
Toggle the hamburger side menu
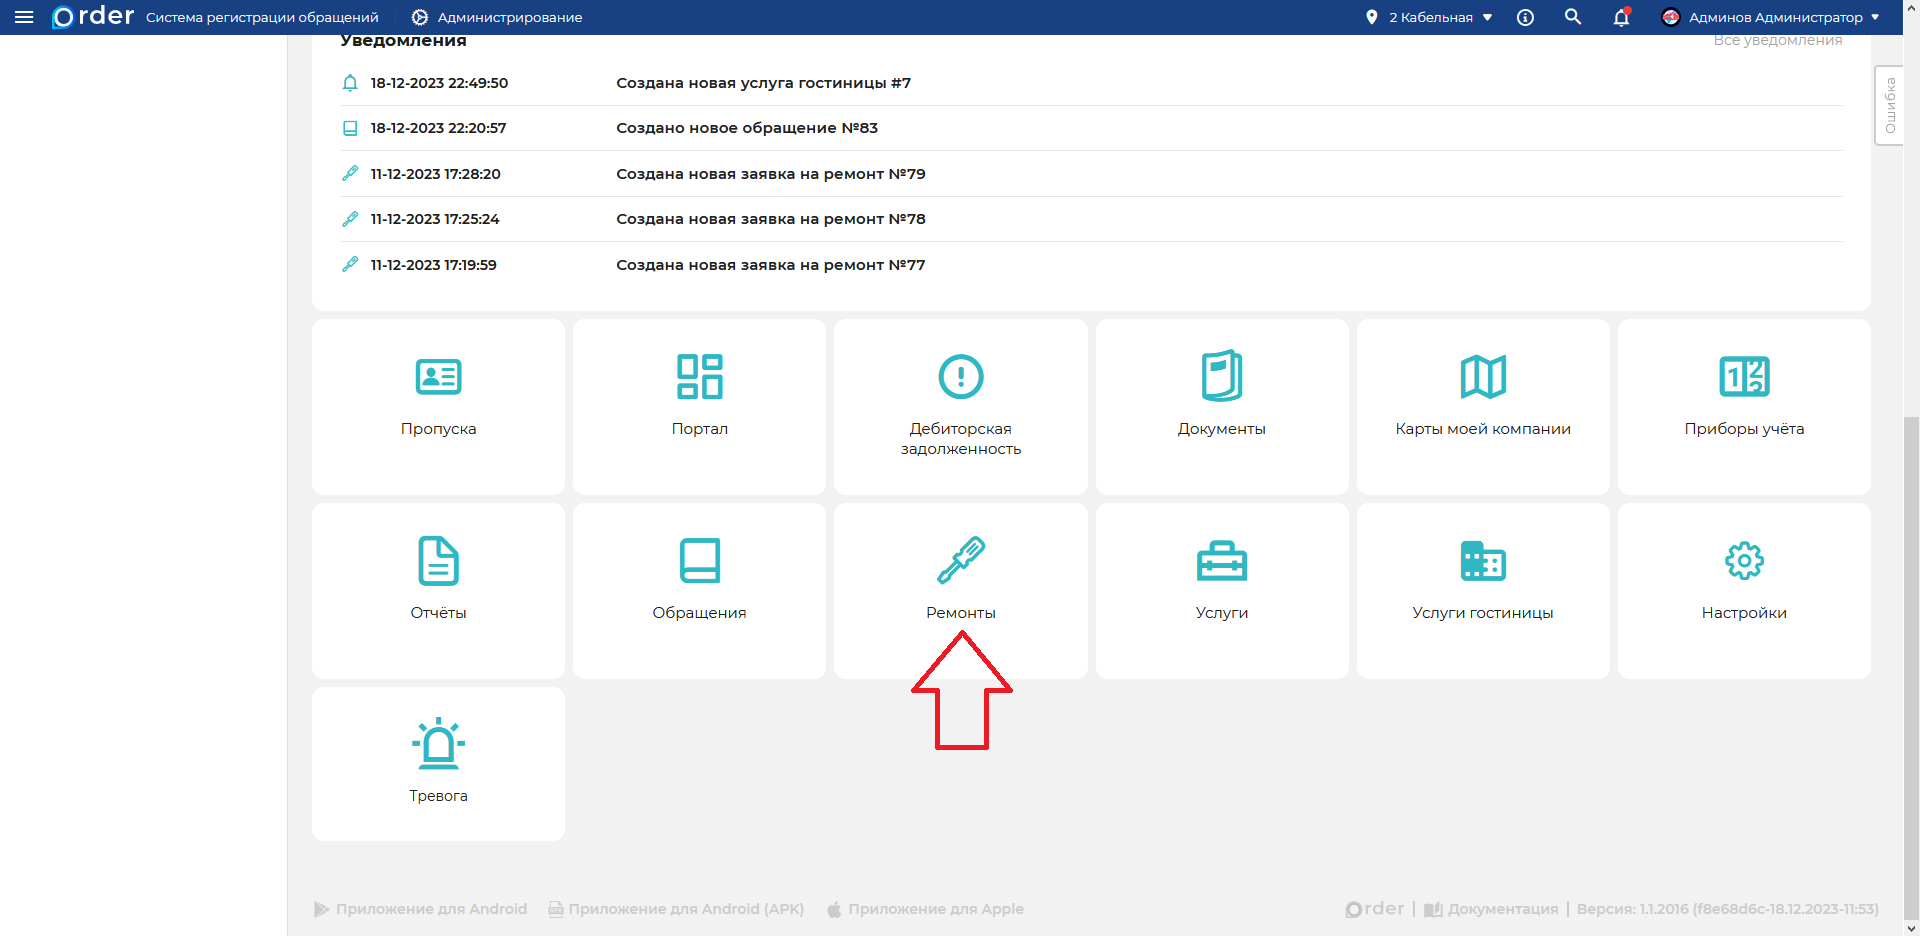click(24, 17)
